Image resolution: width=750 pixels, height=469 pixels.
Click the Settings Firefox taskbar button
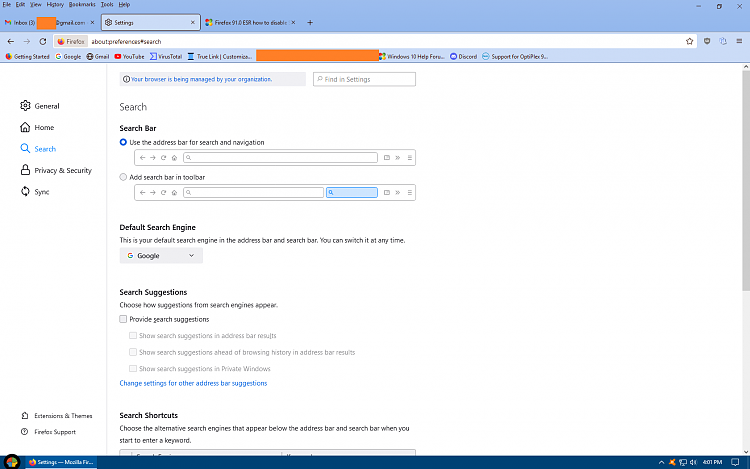(x=61, y=462)
